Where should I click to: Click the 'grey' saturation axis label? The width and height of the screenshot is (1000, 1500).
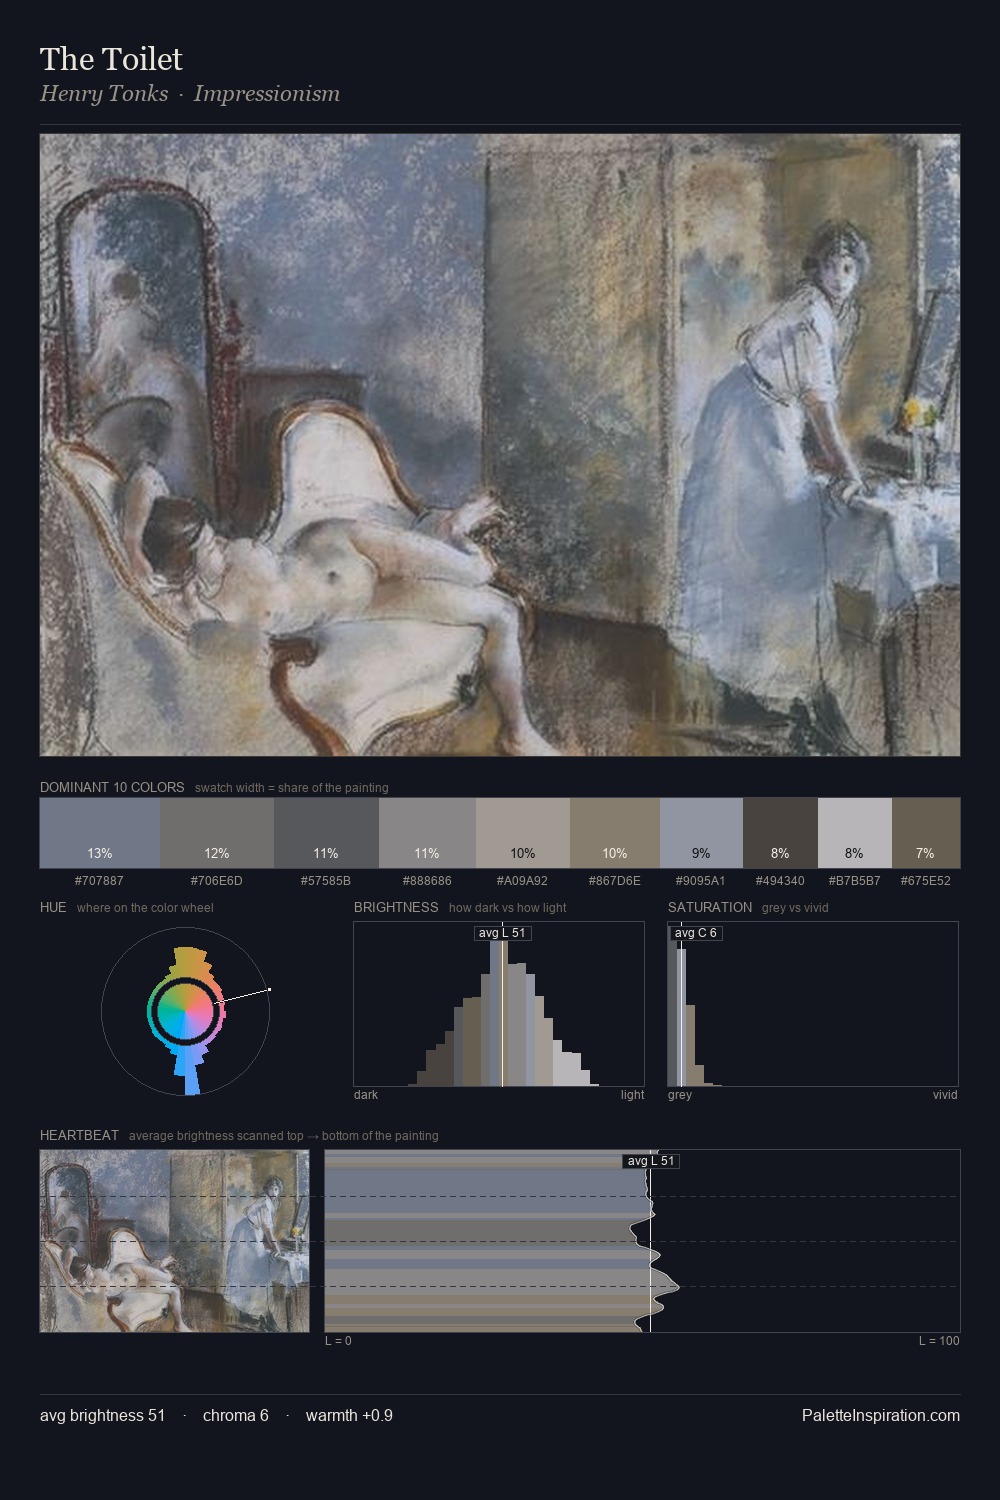click(x=680, y=1095)
